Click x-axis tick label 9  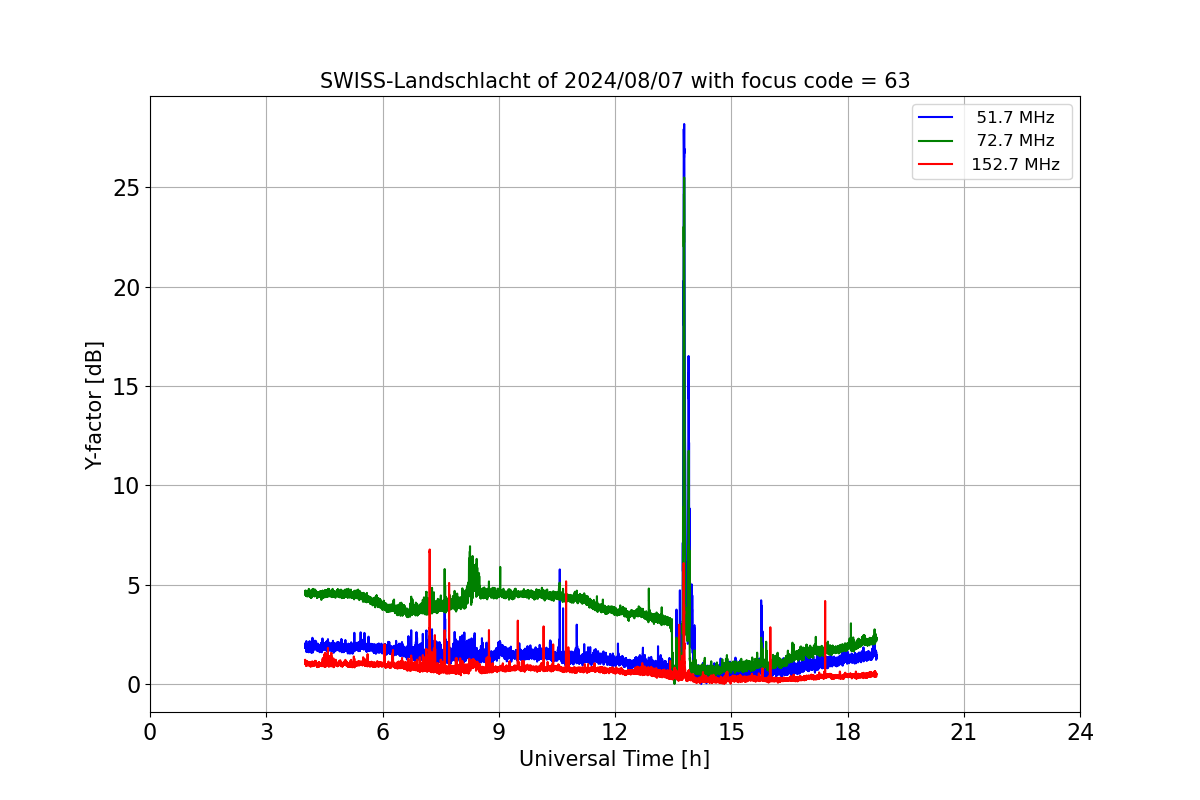click(x=499, y=731)
